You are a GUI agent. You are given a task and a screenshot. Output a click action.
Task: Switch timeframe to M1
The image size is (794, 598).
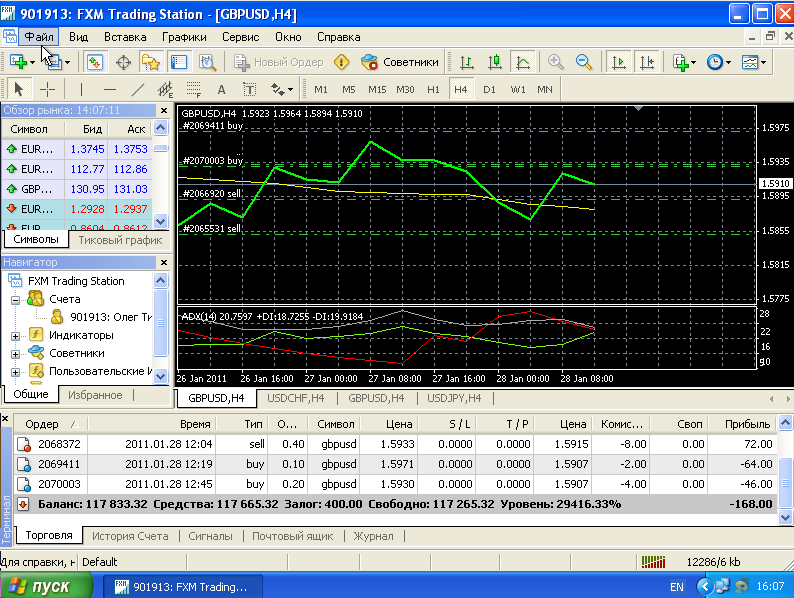(321, 90)
